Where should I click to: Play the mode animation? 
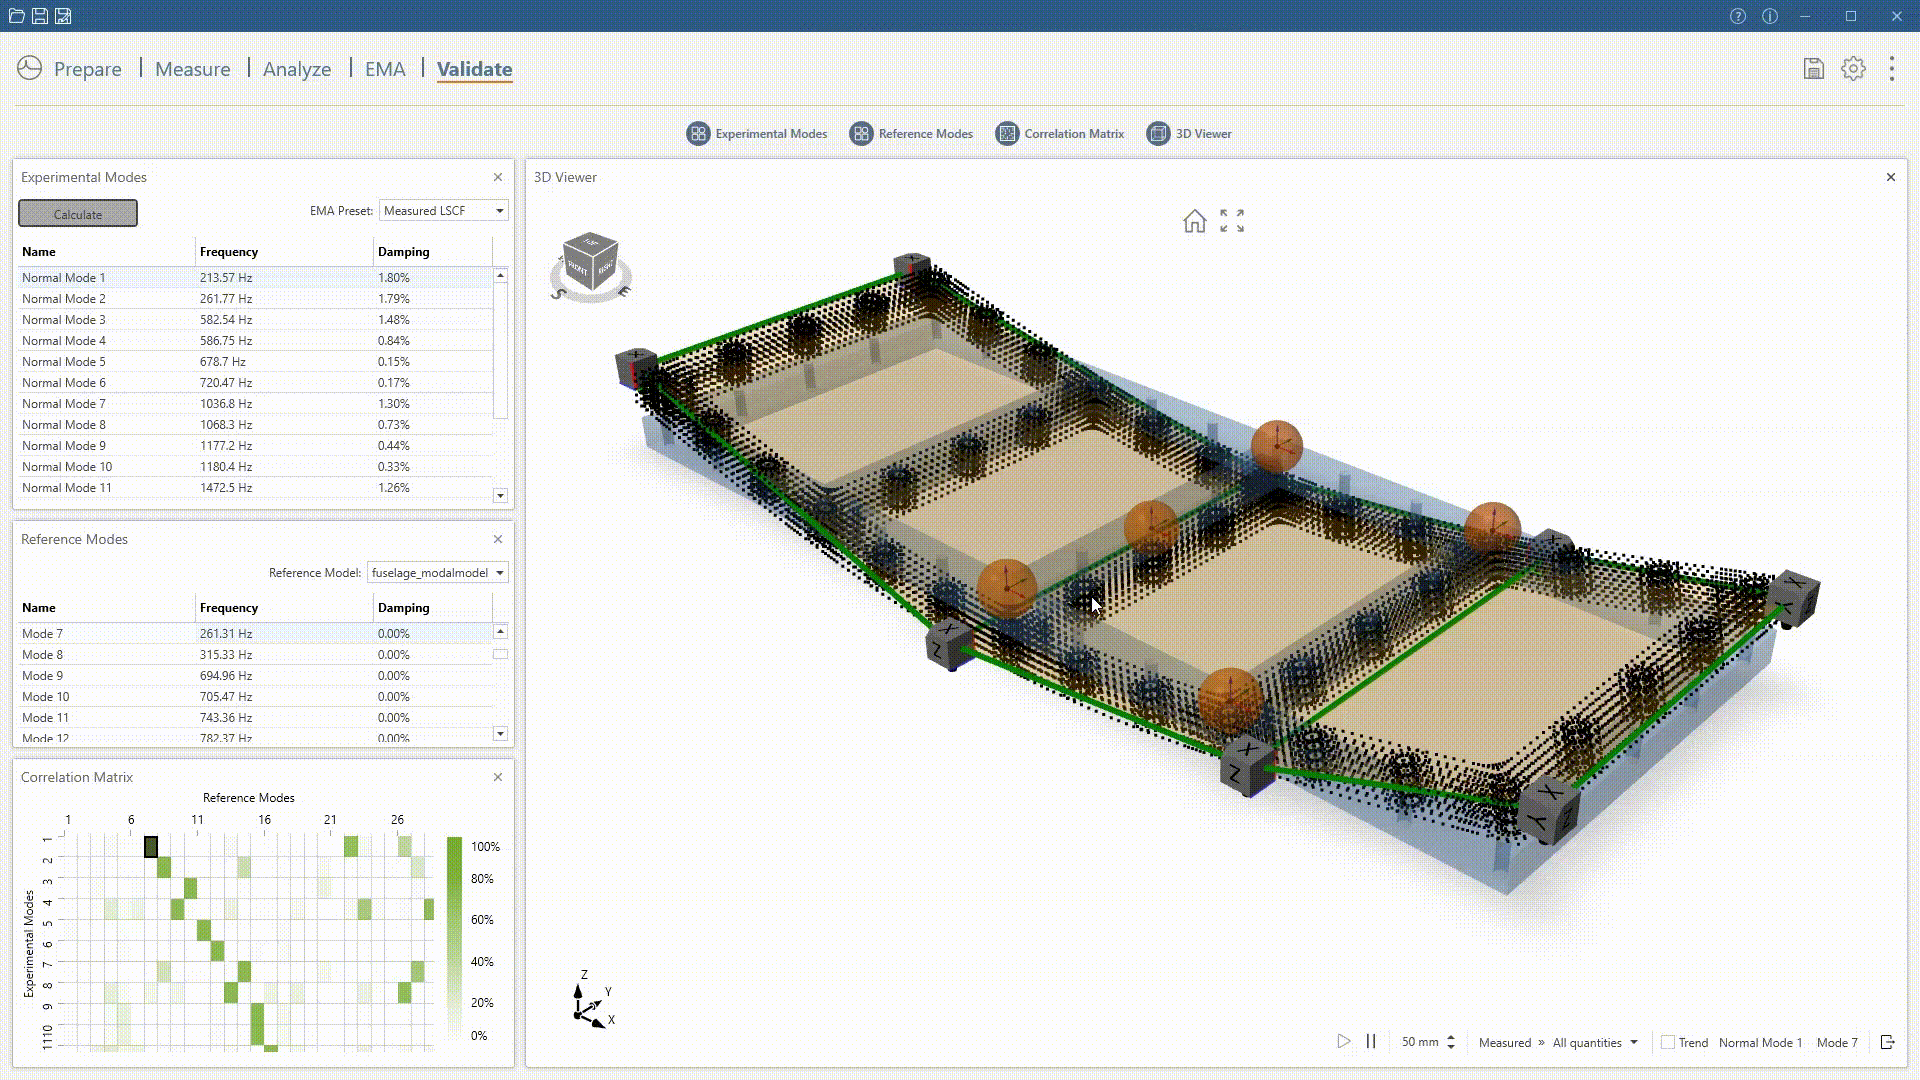point(1343,1042)
